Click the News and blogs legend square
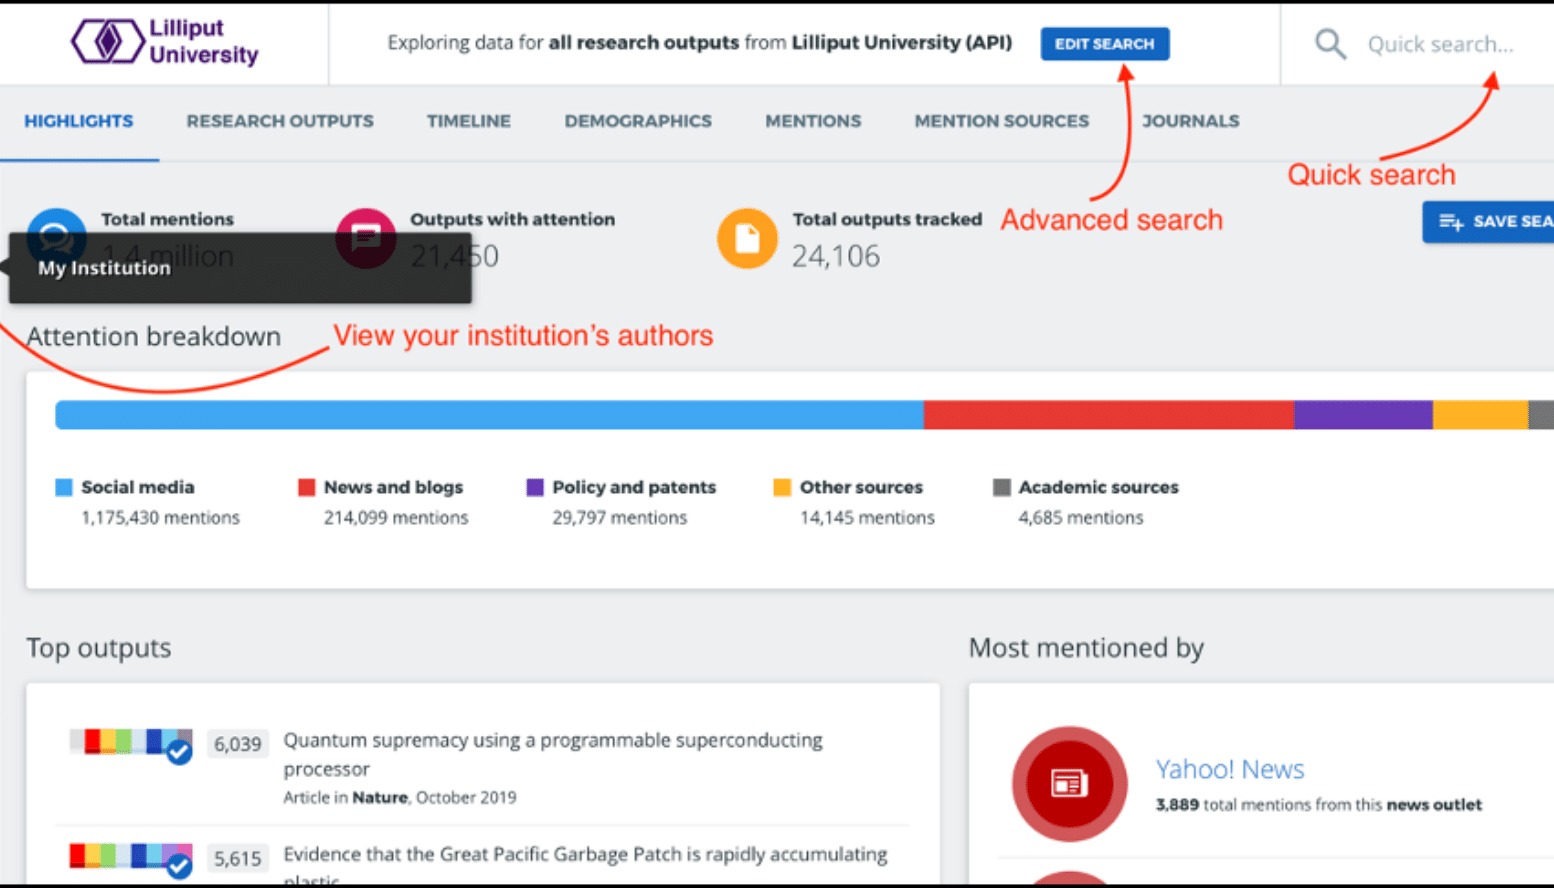This screenshot has width=1554, height=888. tap(307, 487)
